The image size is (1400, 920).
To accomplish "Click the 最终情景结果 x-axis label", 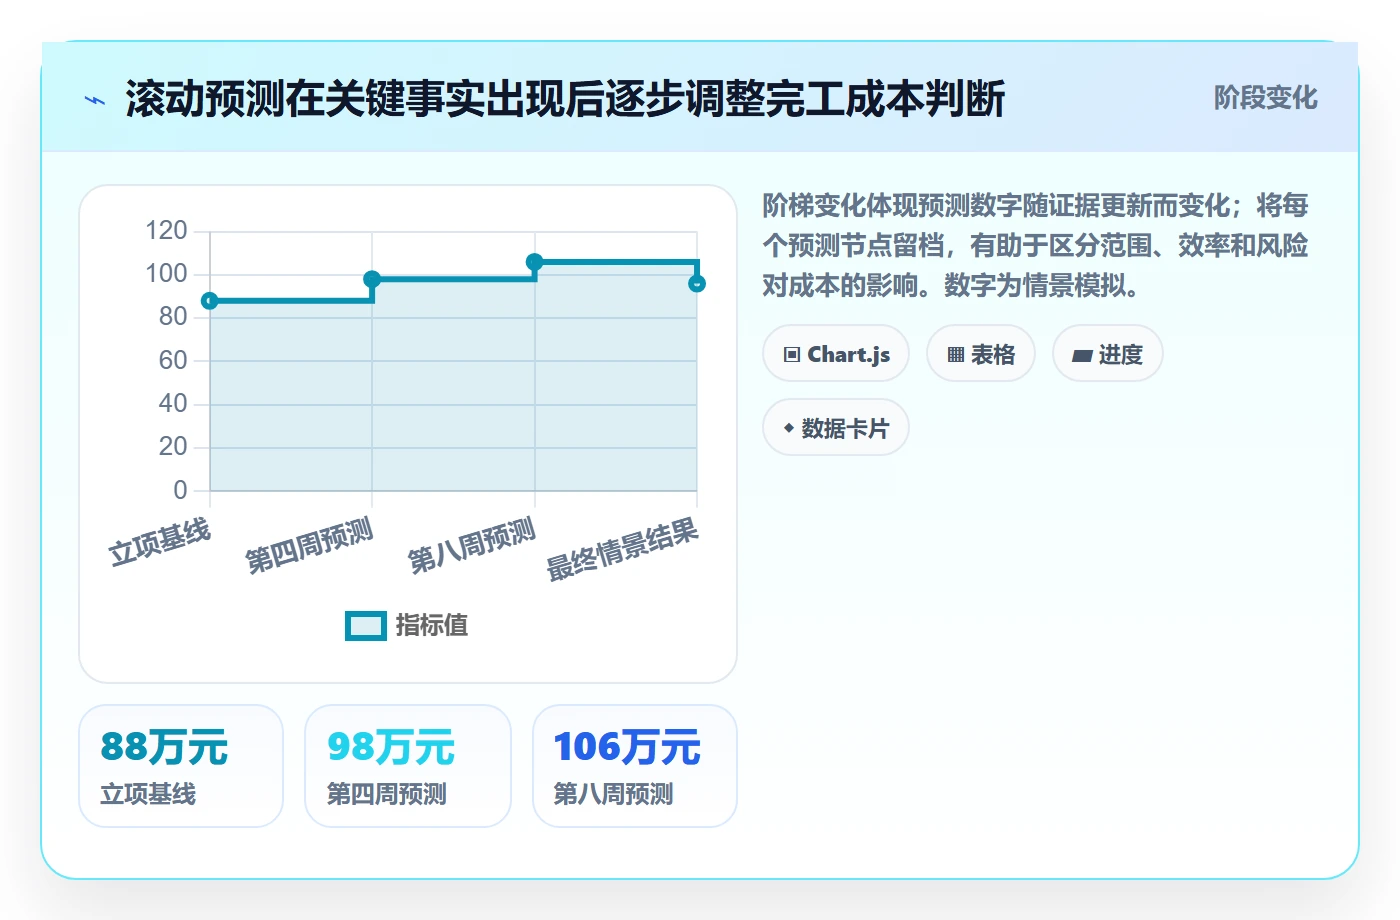I will click(622, 550).
